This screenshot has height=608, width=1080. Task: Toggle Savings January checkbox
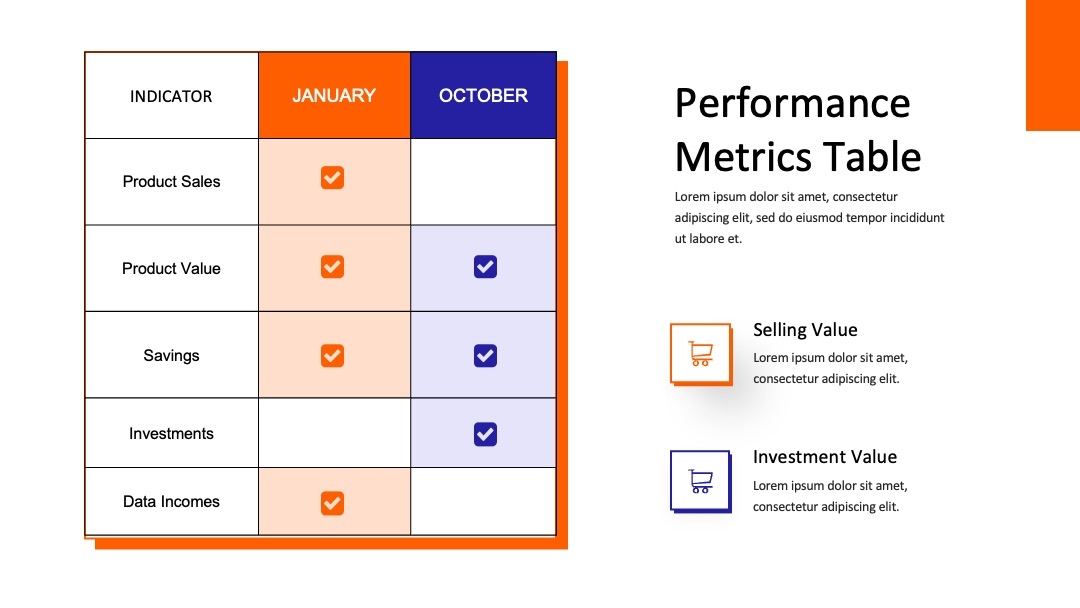pyautogui.click(x=332, y=355)
